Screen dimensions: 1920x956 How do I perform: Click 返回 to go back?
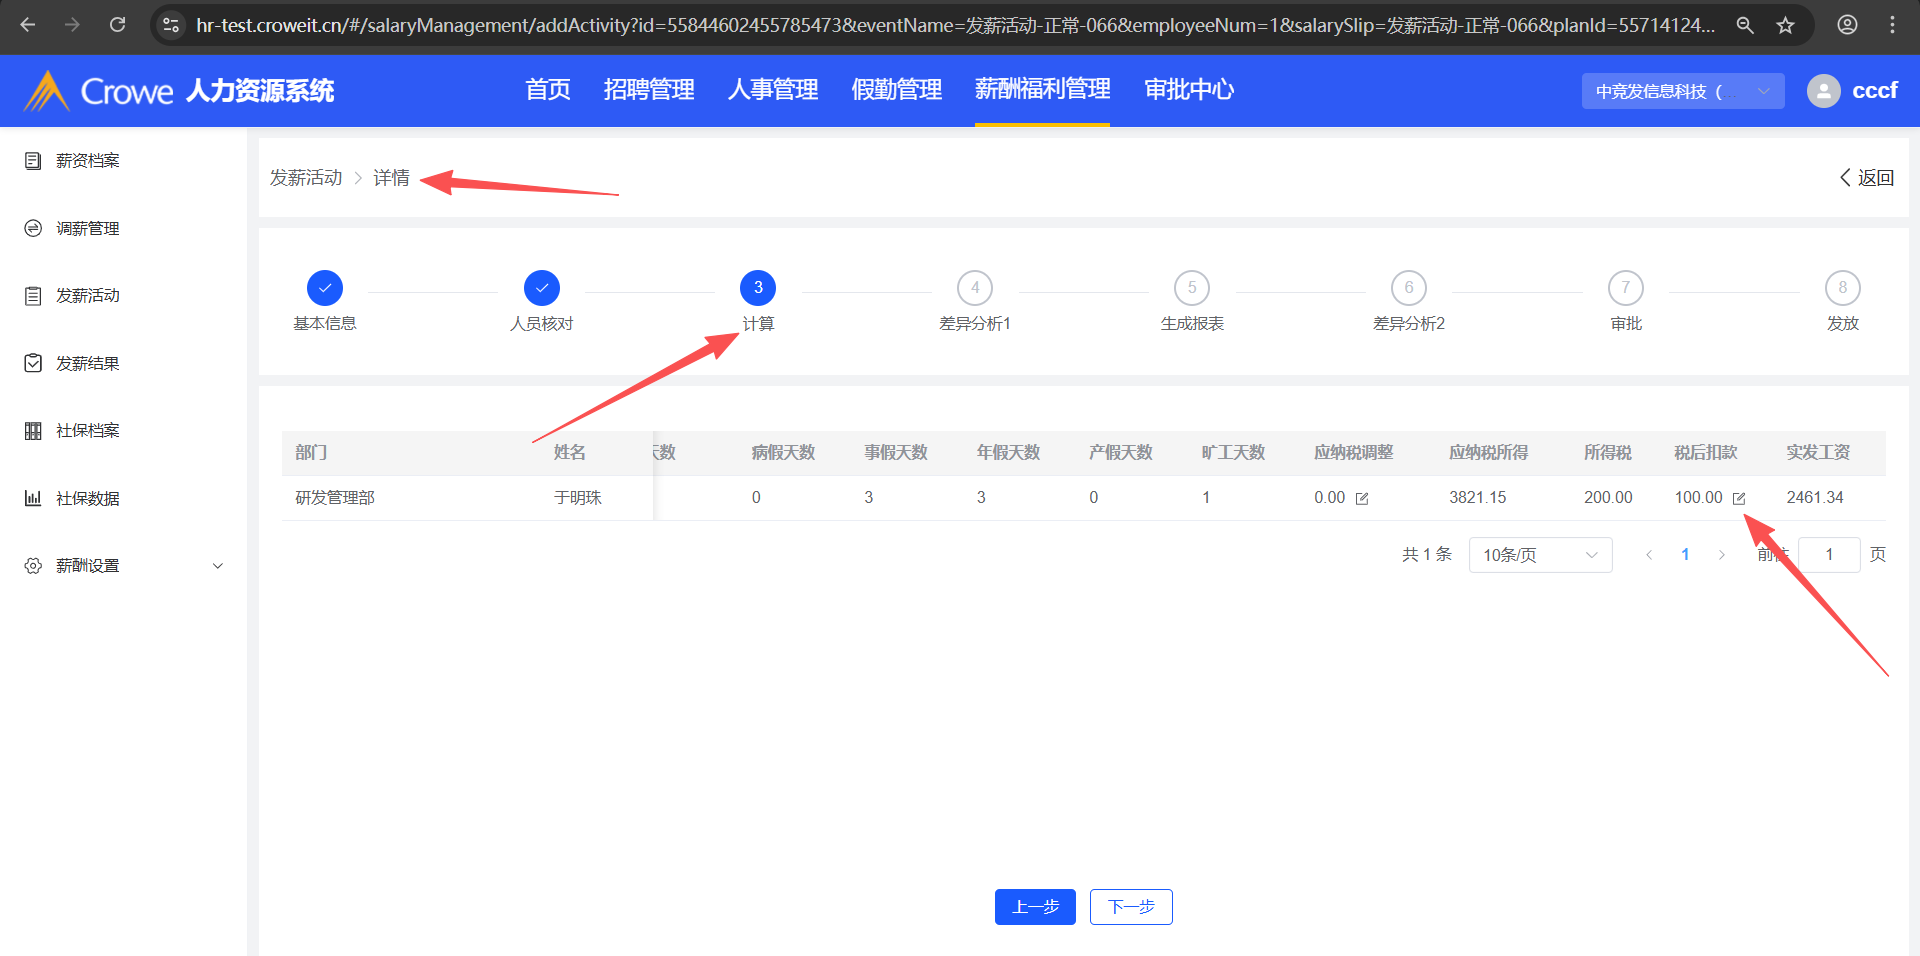1866,178
